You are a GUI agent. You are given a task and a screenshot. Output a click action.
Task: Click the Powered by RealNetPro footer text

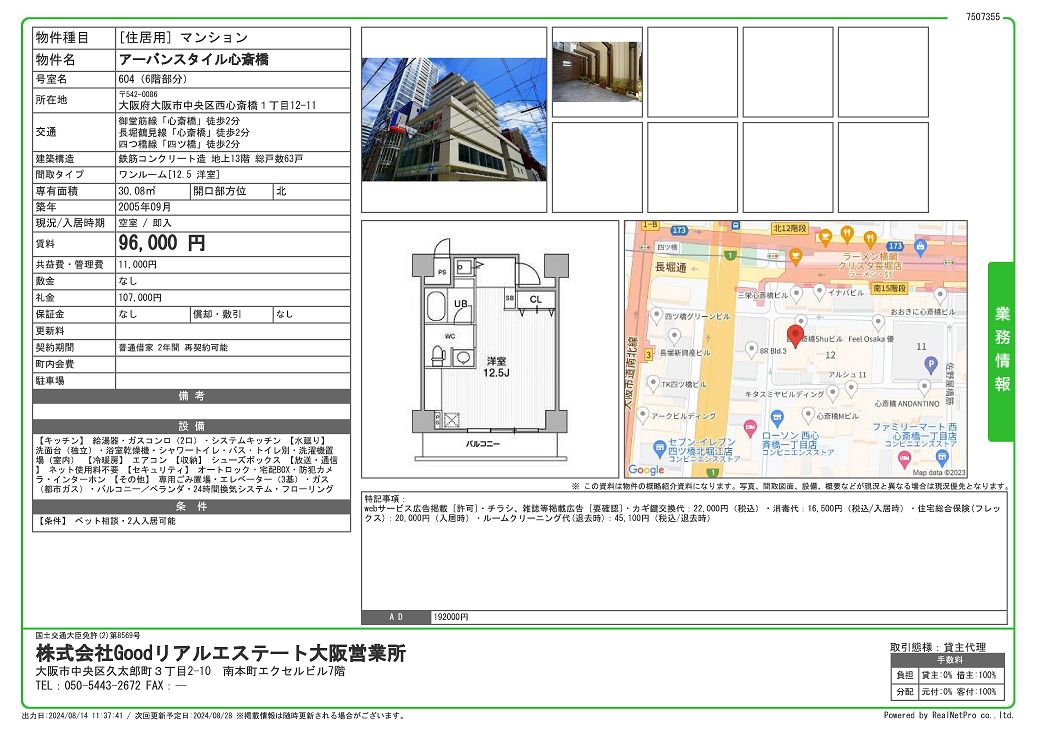(x=948, y=715)
